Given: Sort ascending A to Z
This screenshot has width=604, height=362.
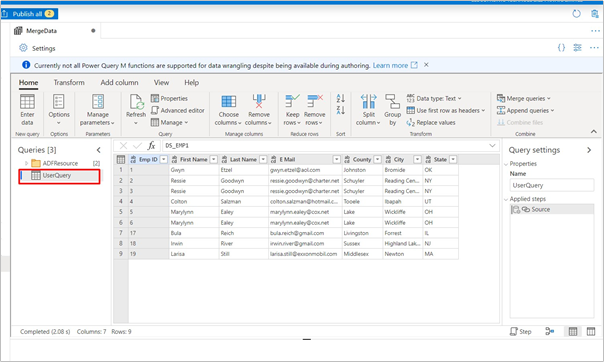Looking at the screenshot, I should [341, 98].
